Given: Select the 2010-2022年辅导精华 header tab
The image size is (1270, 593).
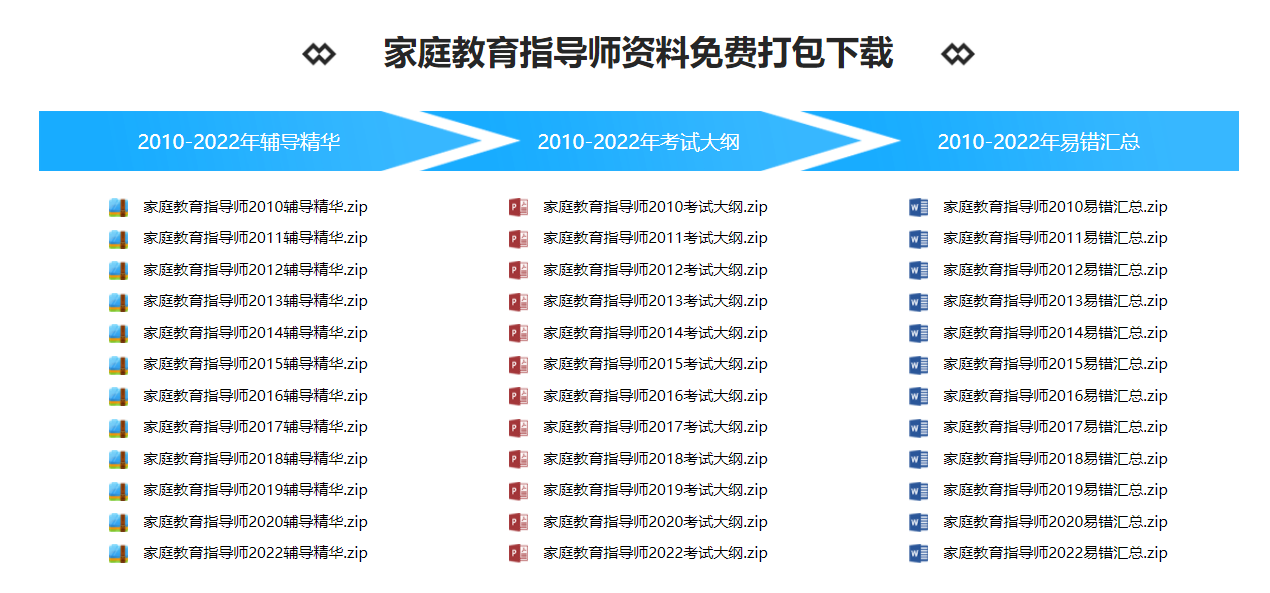Looking at the screenshot, I should click(239, 142).
